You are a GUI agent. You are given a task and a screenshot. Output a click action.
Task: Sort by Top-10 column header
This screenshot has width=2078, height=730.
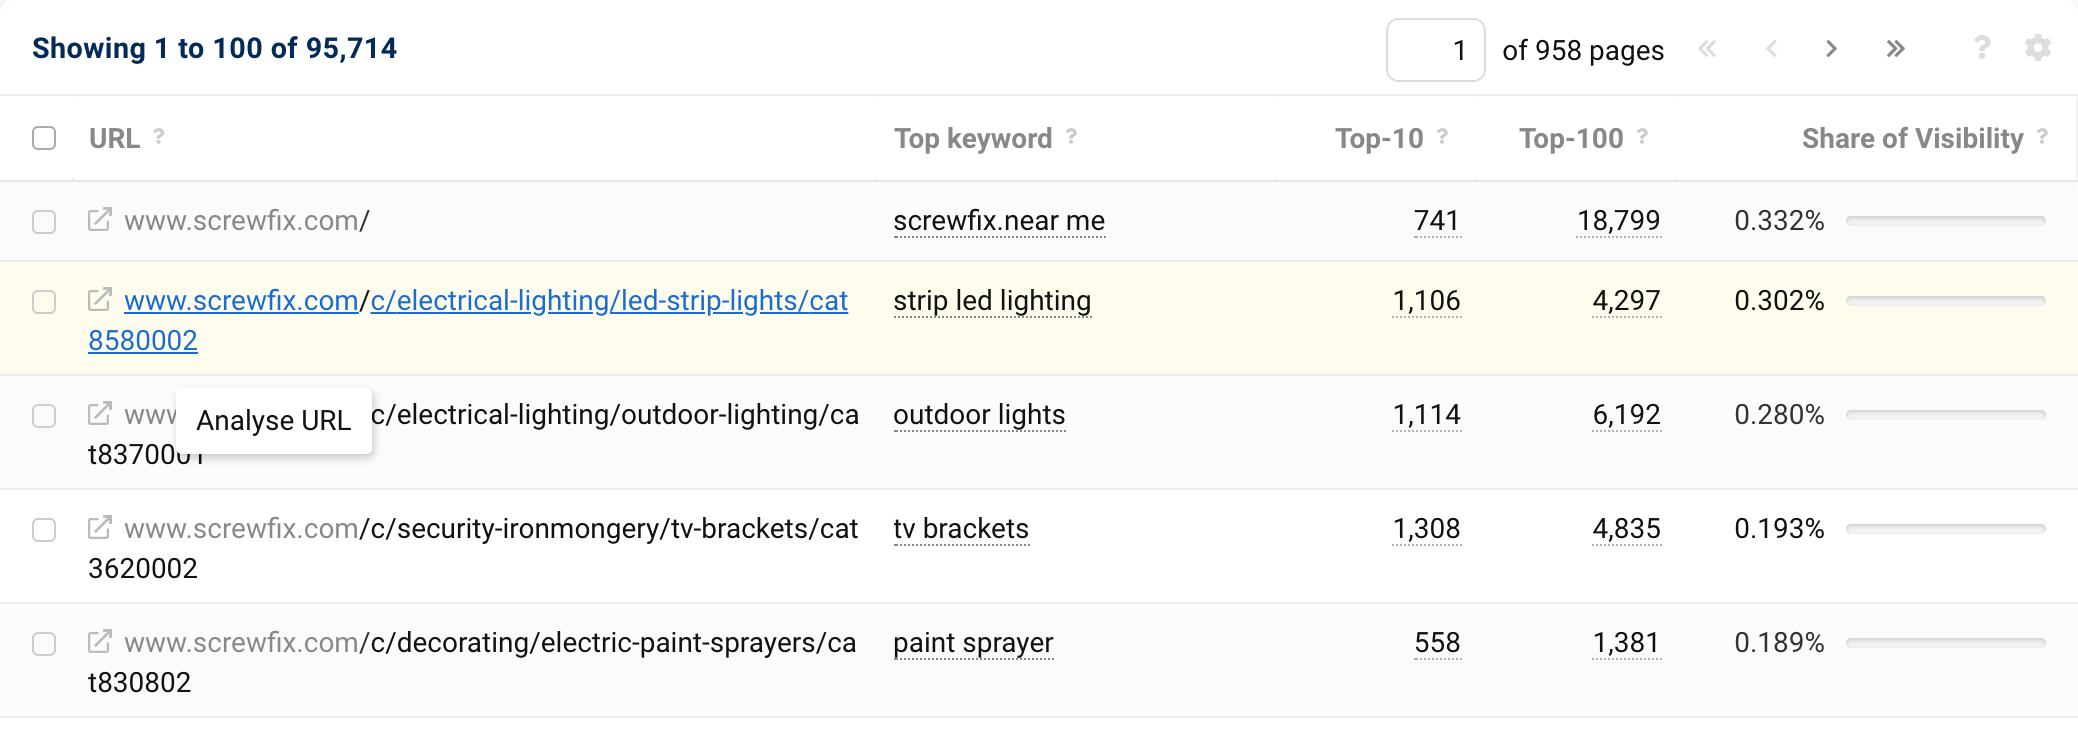[x=1379, y=138]
